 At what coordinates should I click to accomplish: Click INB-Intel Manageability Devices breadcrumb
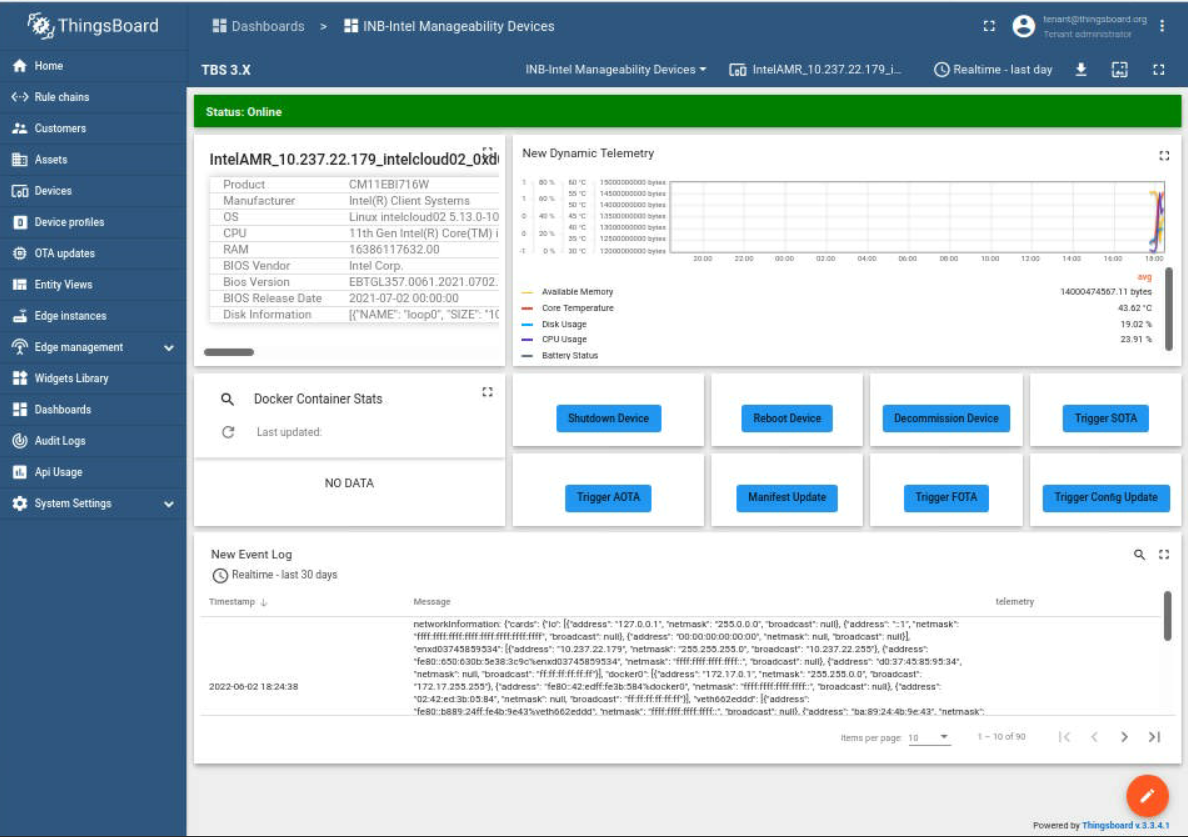[x=449, y=26]
